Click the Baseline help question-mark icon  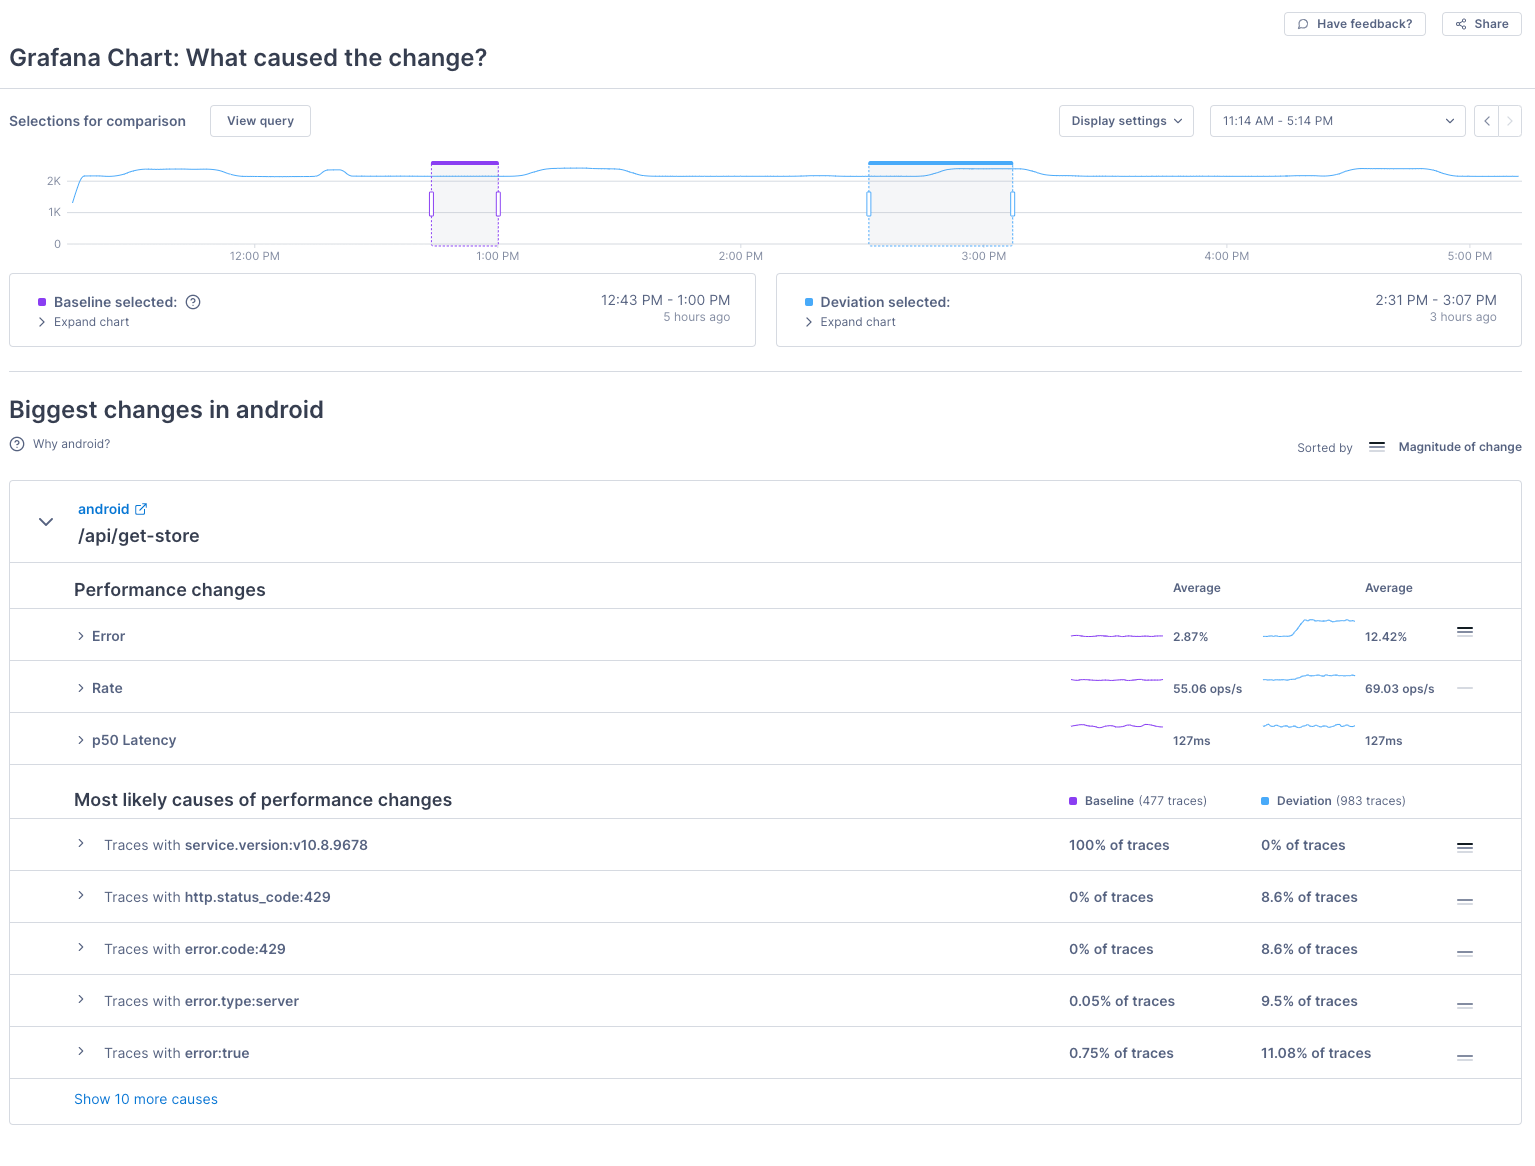pos(193,302)
